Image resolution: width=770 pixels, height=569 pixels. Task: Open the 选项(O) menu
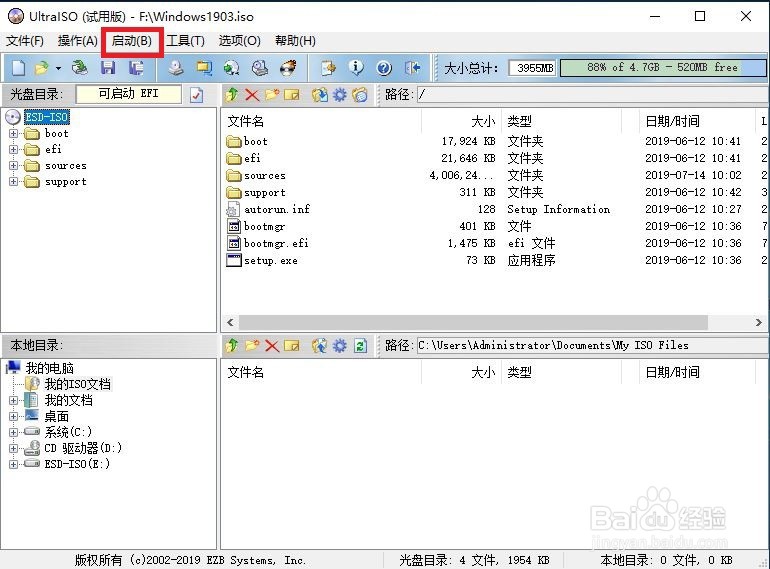[239, 41]
